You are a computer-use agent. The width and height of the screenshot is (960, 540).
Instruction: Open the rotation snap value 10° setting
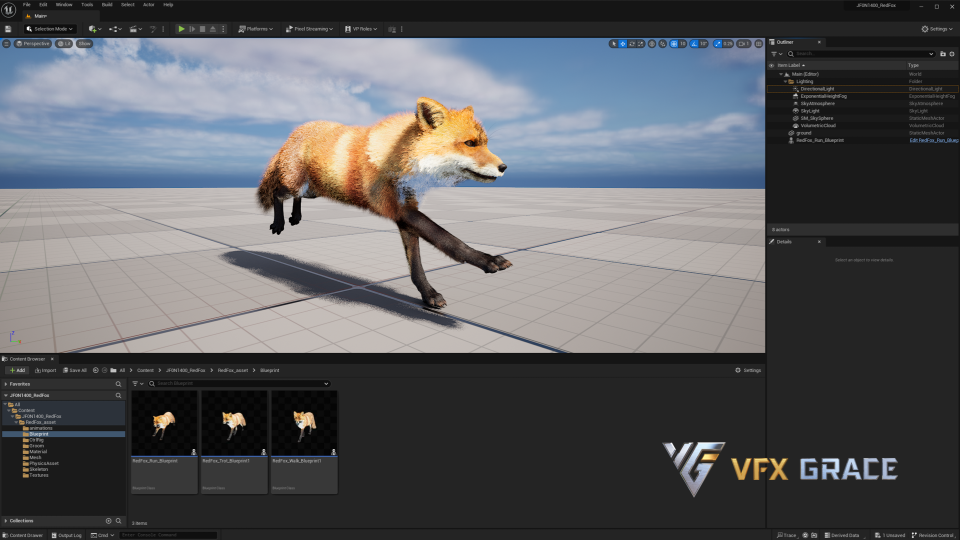(x=703, y=43)
